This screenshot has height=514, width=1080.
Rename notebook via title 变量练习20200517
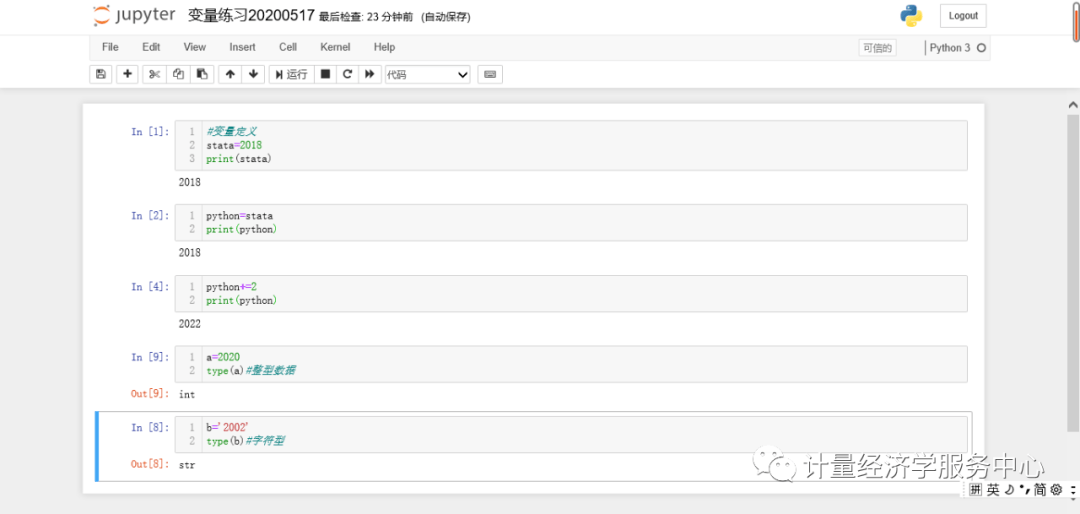[251, 16]
